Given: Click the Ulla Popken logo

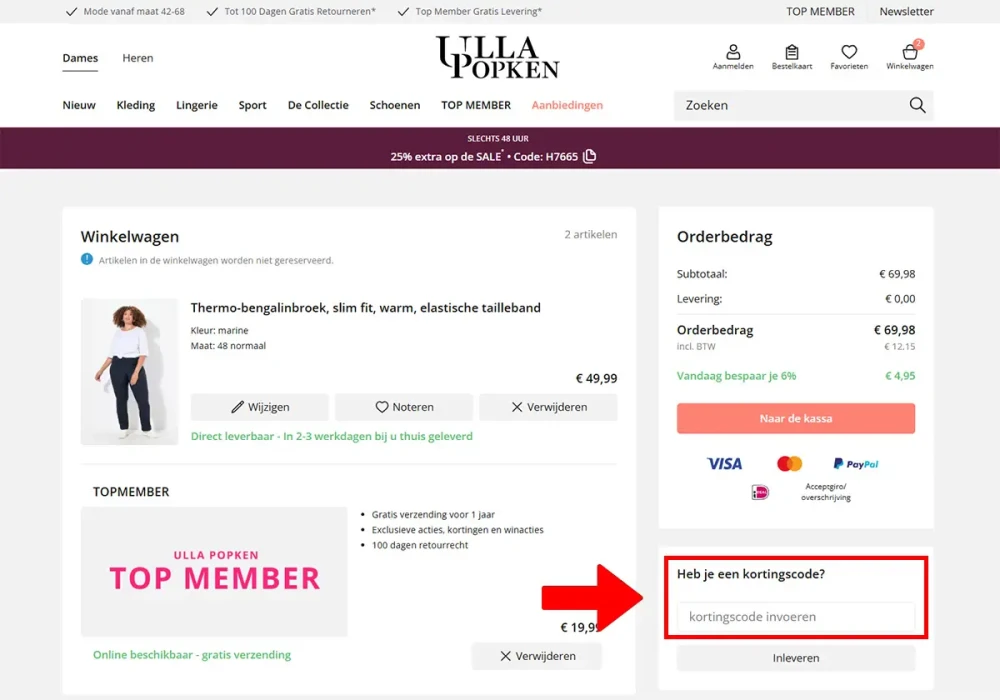Looking at the screenshot, I should [x=498, y=57].
